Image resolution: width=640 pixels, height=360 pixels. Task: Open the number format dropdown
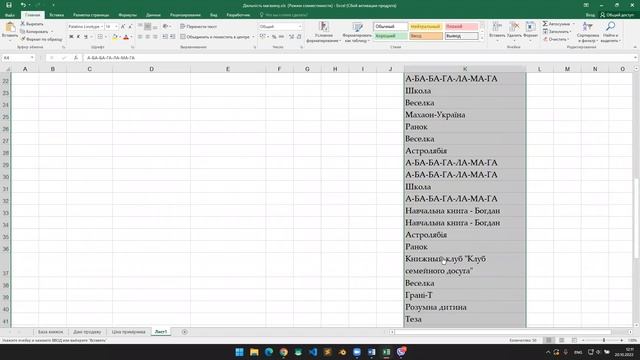300,27
